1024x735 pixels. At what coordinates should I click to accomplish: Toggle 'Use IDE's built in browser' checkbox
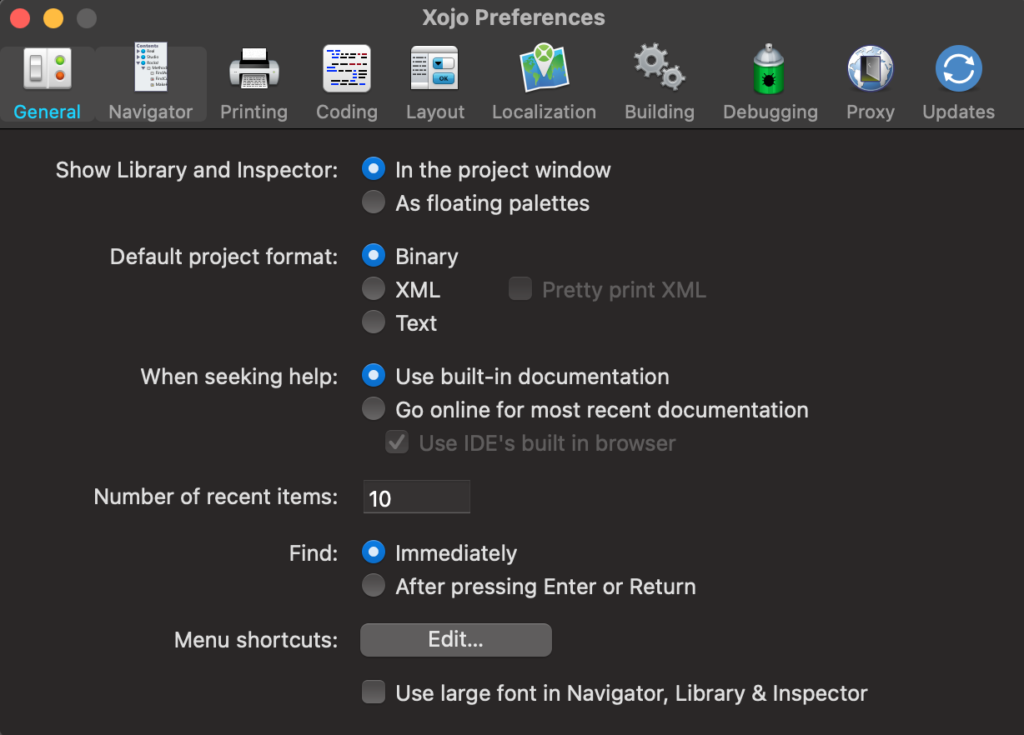click(x=397, y=442)
